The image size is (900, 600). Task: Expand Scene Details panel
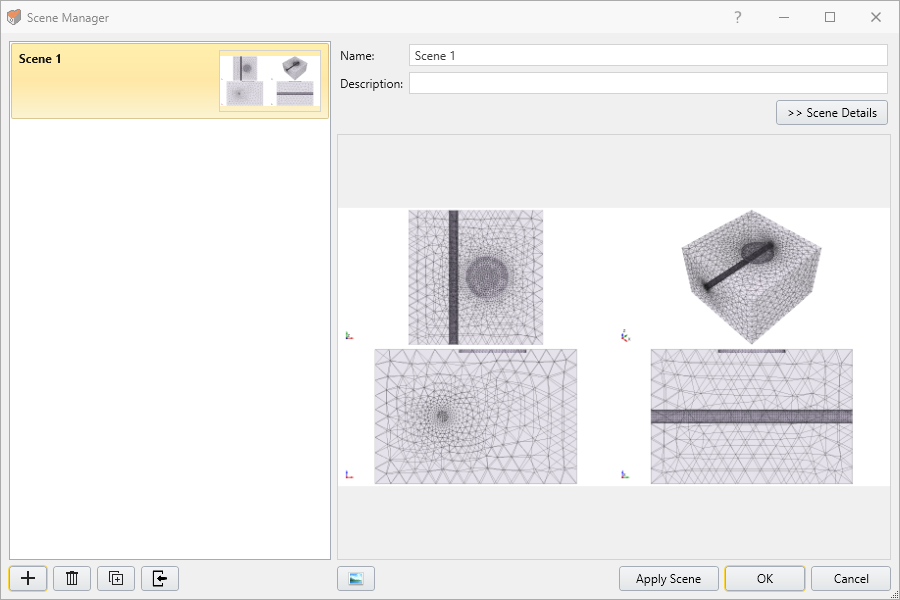[832, 113]
